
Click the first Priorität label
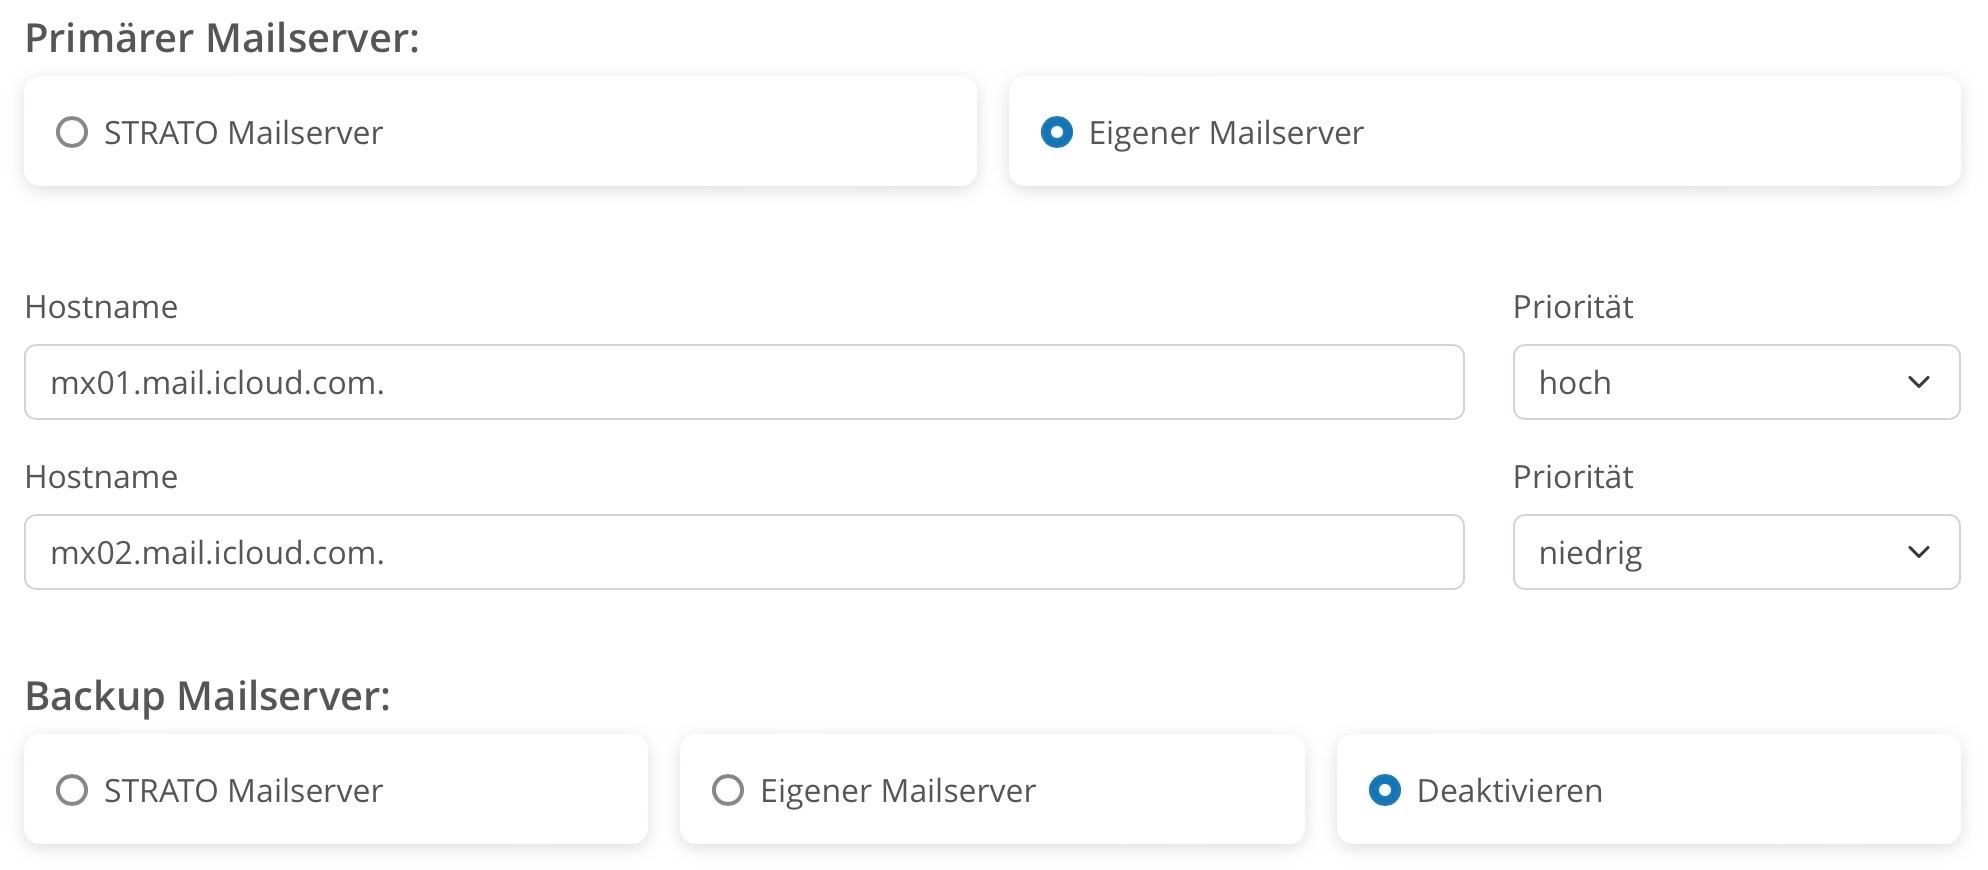(x=1572, y=307)
